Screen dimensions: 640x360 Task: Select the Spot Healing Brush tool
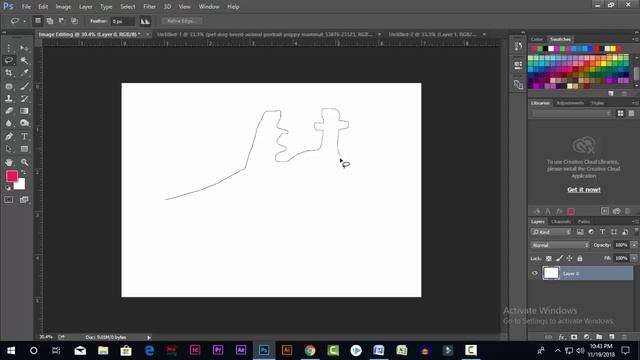9,86
